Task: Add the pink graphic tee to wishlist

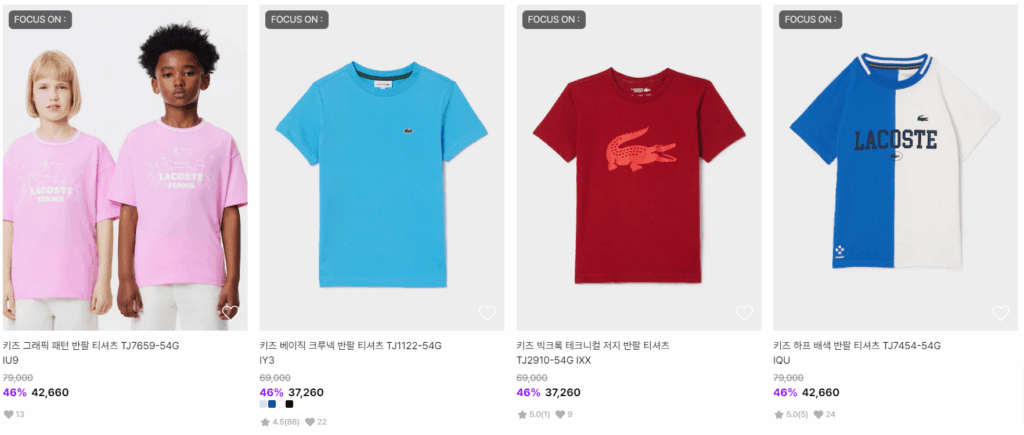Action: tap(230, 313)
